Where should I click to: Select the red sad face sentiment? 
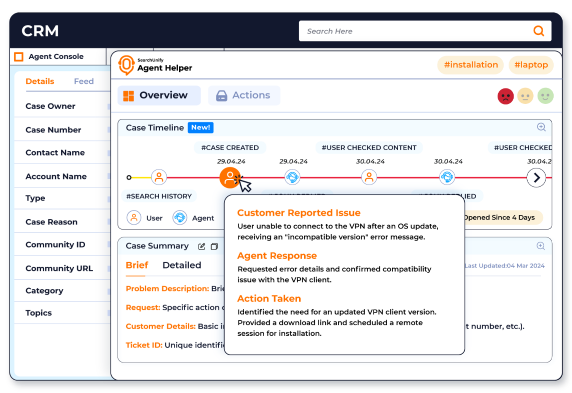point(506,96)
